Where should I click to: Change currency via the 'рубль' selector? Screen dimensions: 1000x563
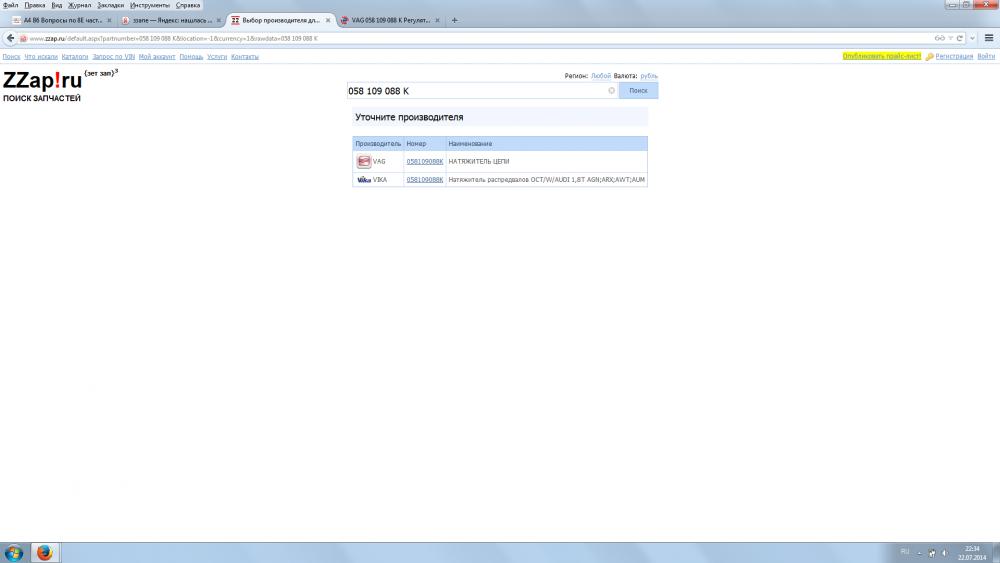[649, 76]
